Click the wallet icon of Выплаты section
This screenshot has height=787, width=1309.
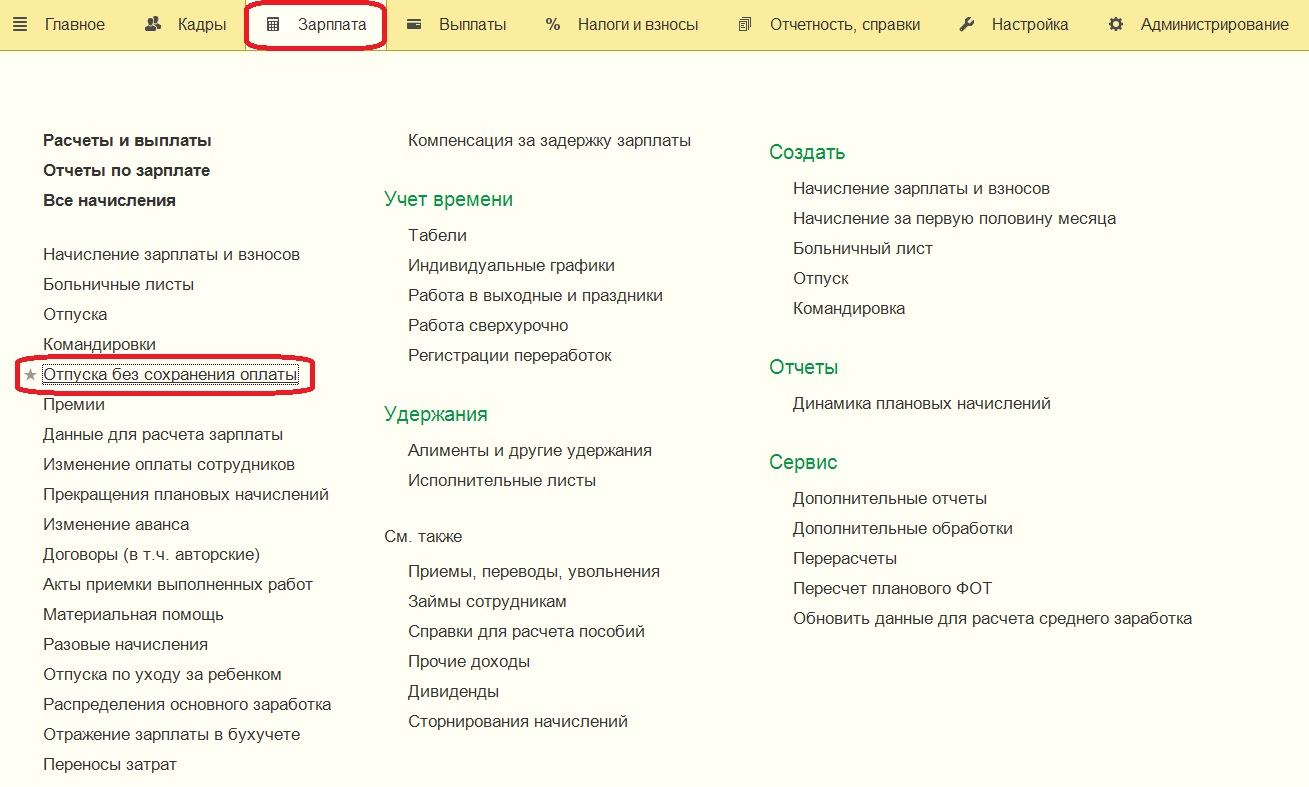click(x=414, y=25)
